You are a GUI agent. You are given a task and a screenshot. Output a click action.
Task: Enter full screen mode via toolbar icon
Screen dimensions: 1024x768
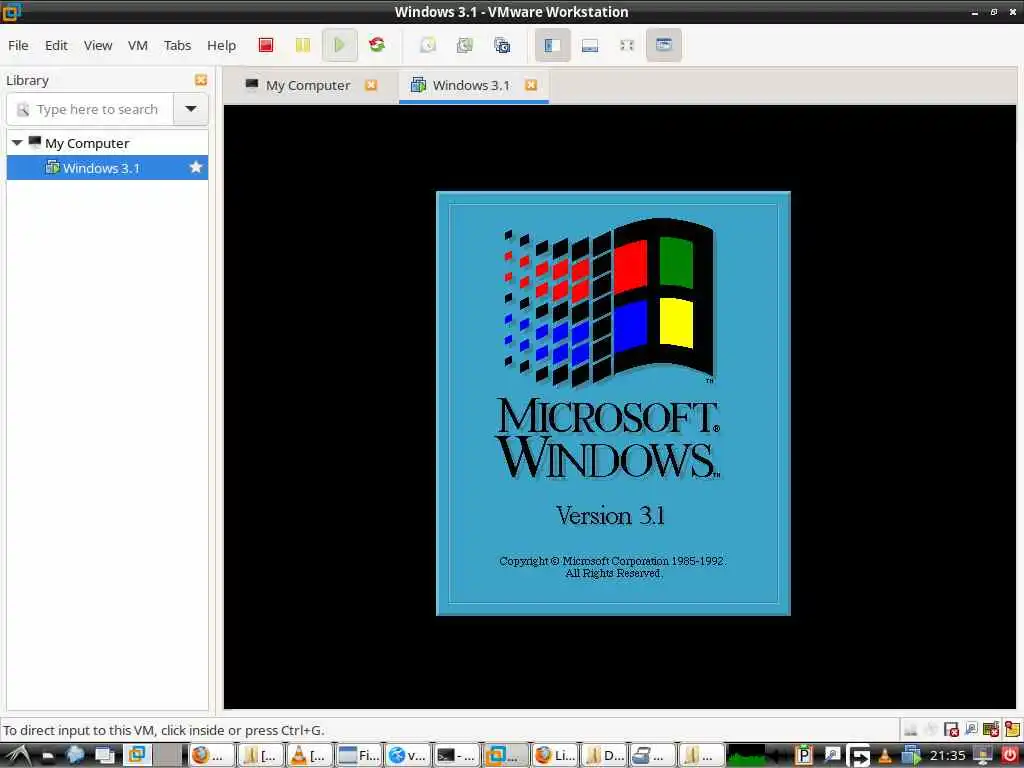pos(627,45)
